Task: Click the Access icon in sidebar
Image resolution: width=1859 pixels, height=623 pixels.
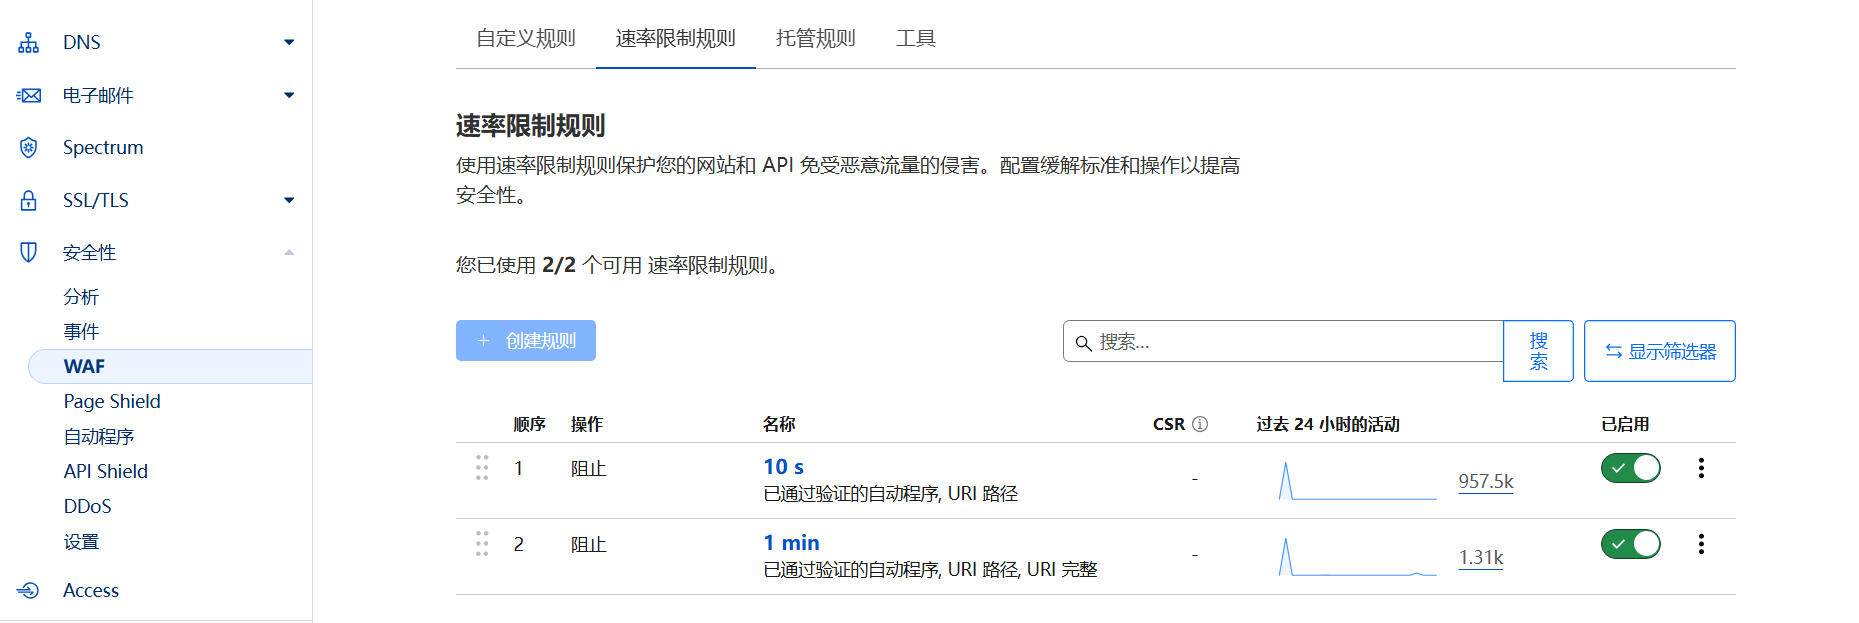Action: tap(29, 590)
